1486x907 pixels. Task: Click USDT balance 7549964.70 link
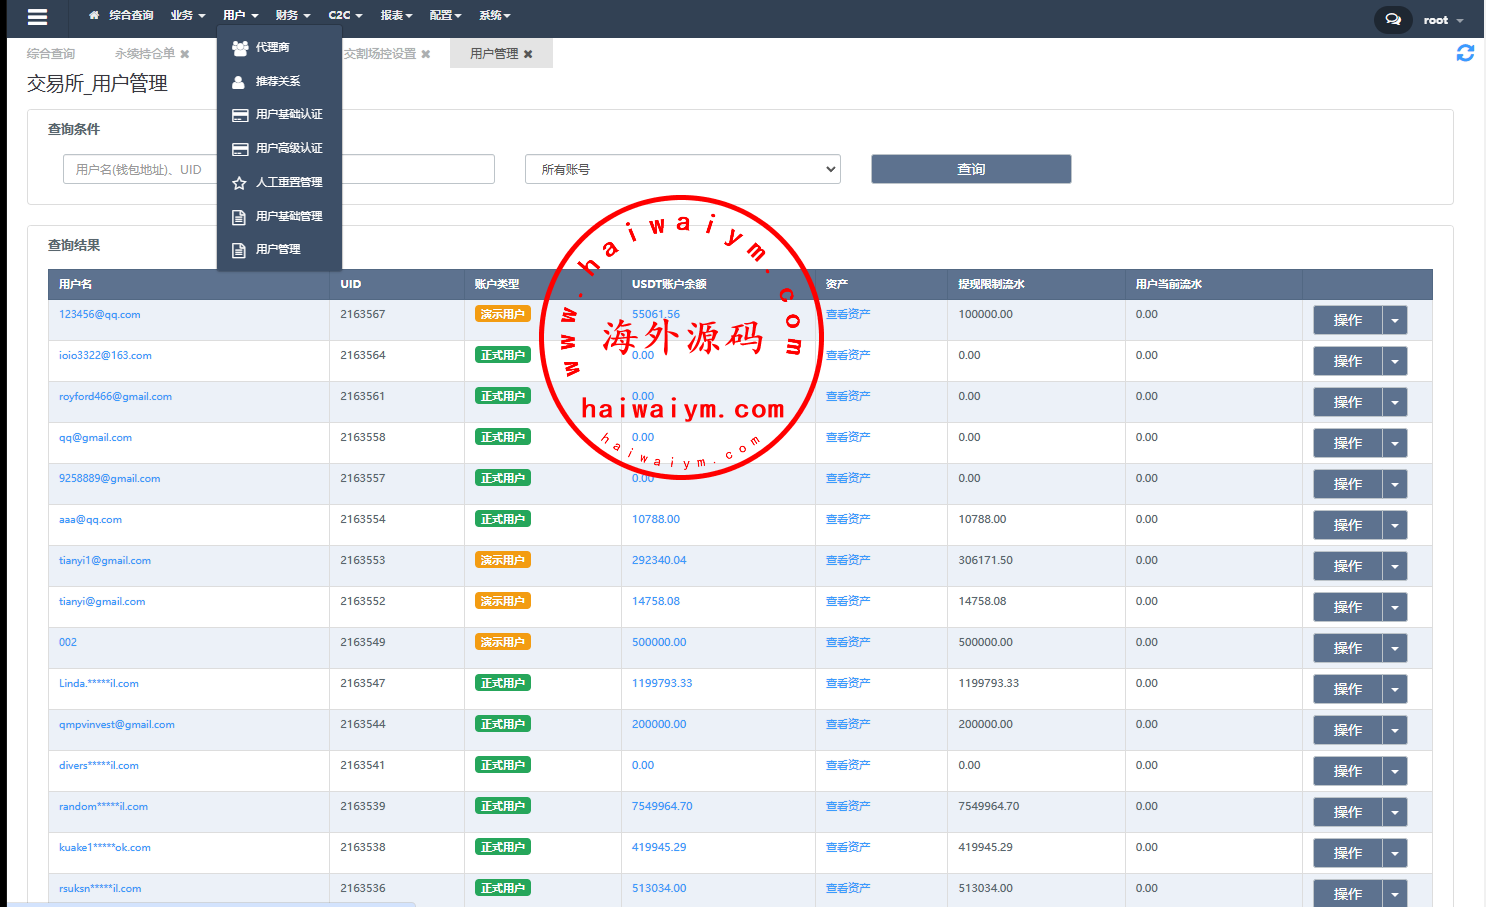point(662,806)
